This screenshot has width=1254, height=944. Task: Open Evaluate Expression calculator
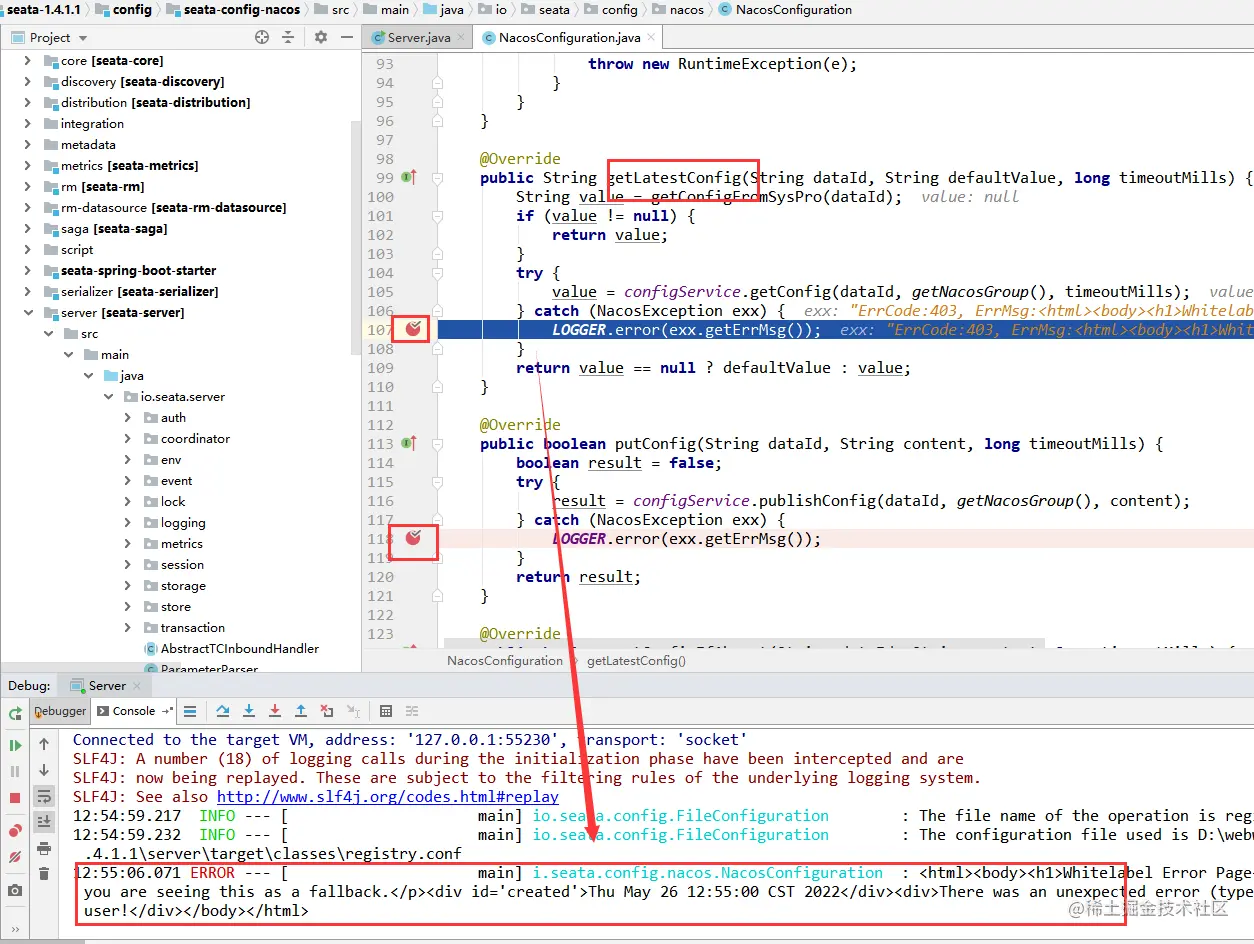(x=386, y=711)
